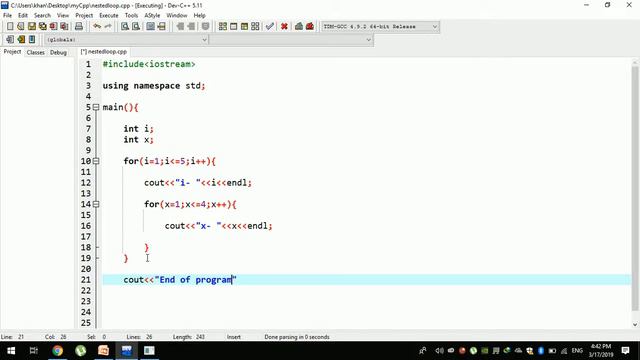This screenshot has width=640, height=360.
Task: Switch to the Debug panel tab
Action: click(x=58, y=52)
